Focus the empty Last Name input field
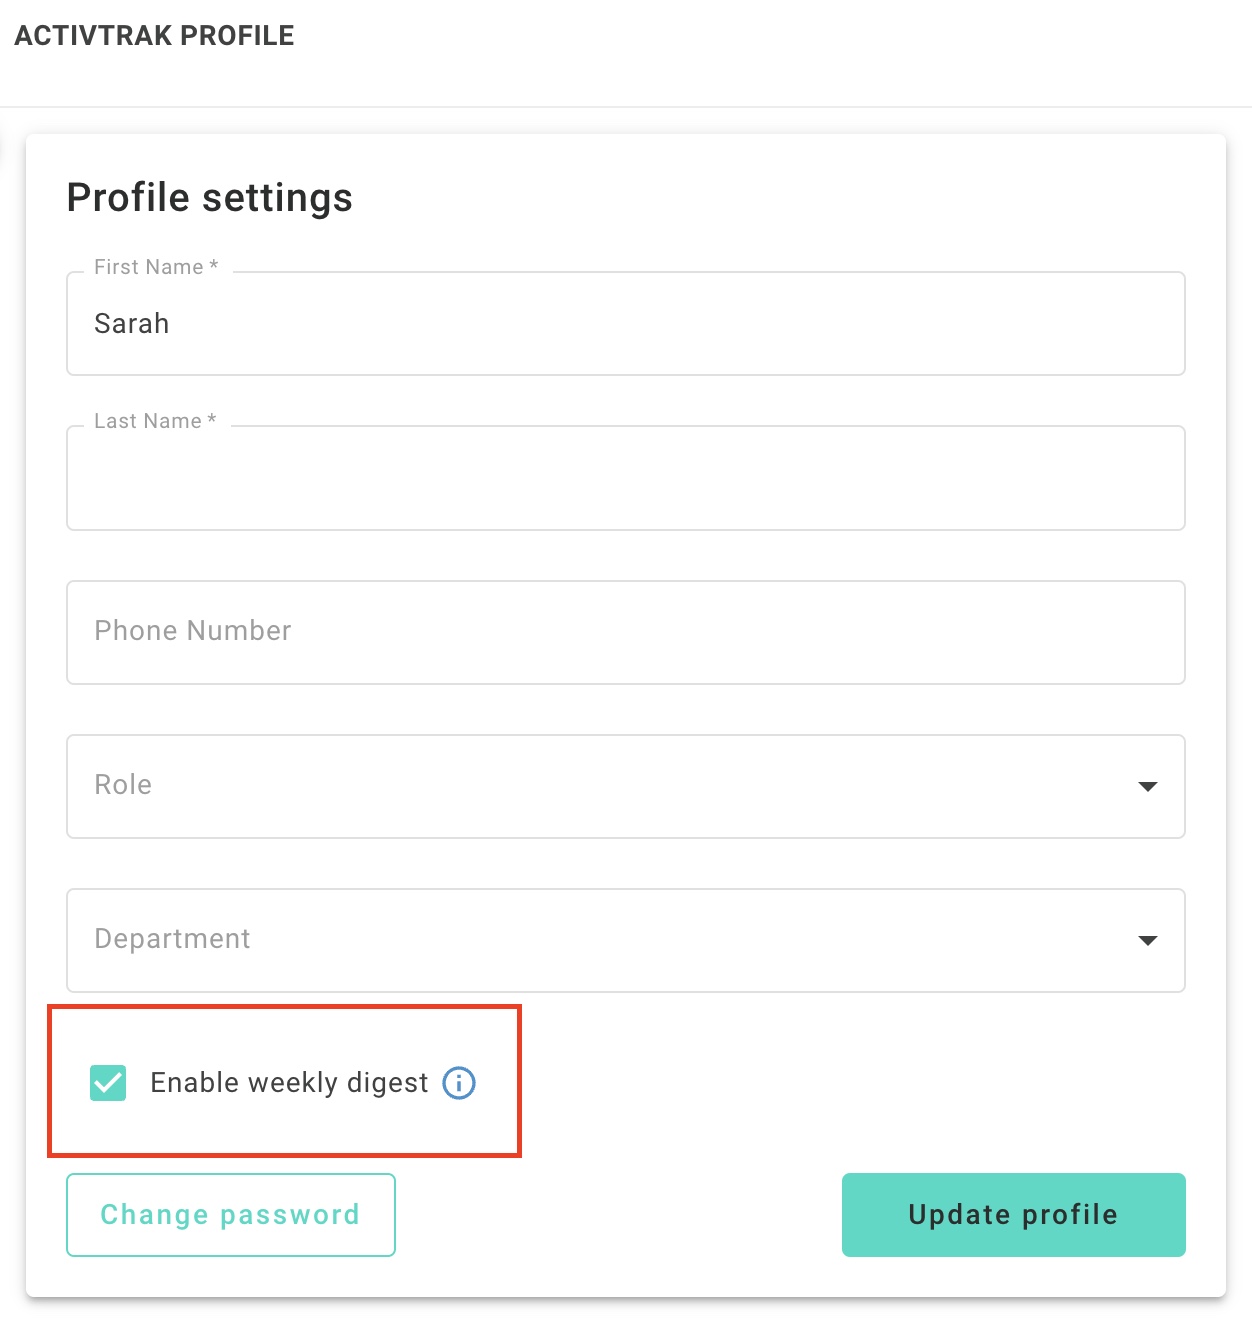1252x1328 pixels. [x=626, y=478]
